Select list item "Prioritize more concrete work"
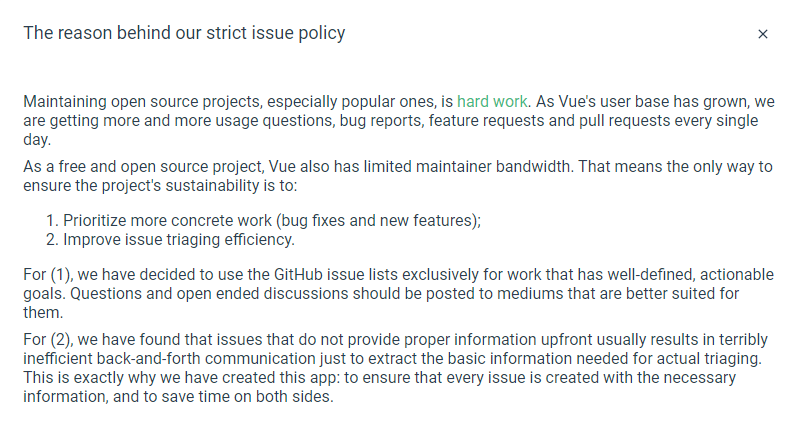The height and width of the screenshot is (432, 790). (x=272, y=221)
